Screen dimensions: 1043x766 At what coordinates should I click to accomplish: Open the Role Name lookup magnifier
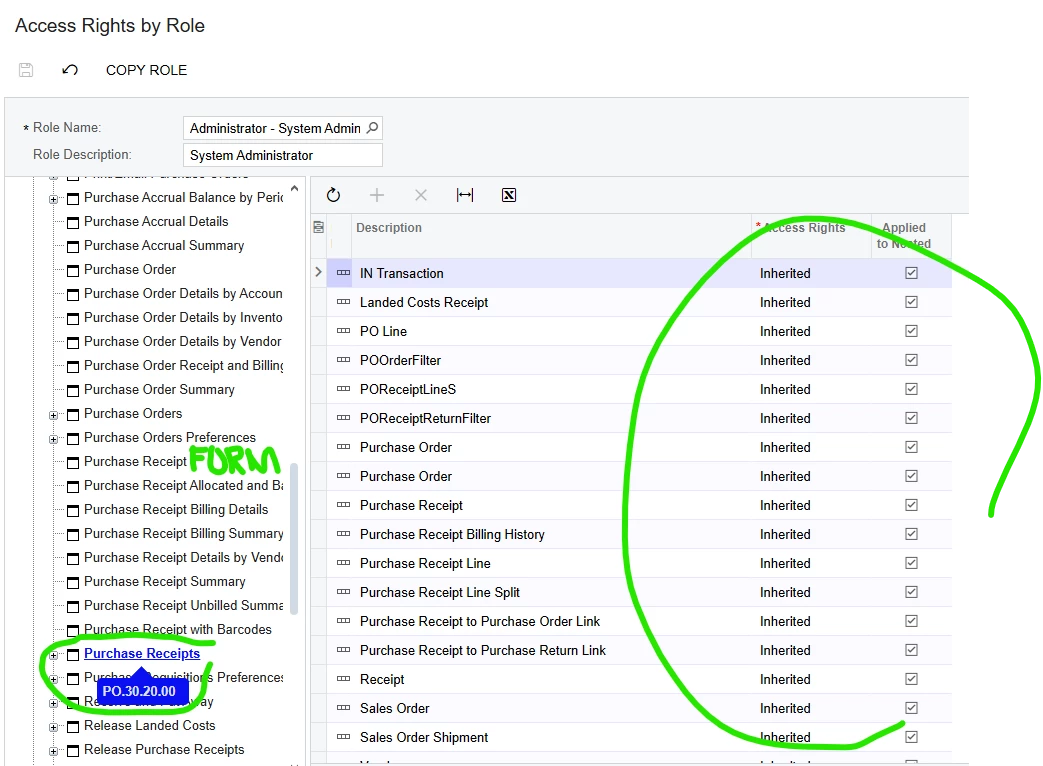pyautogui.click(x=372, y=128)
